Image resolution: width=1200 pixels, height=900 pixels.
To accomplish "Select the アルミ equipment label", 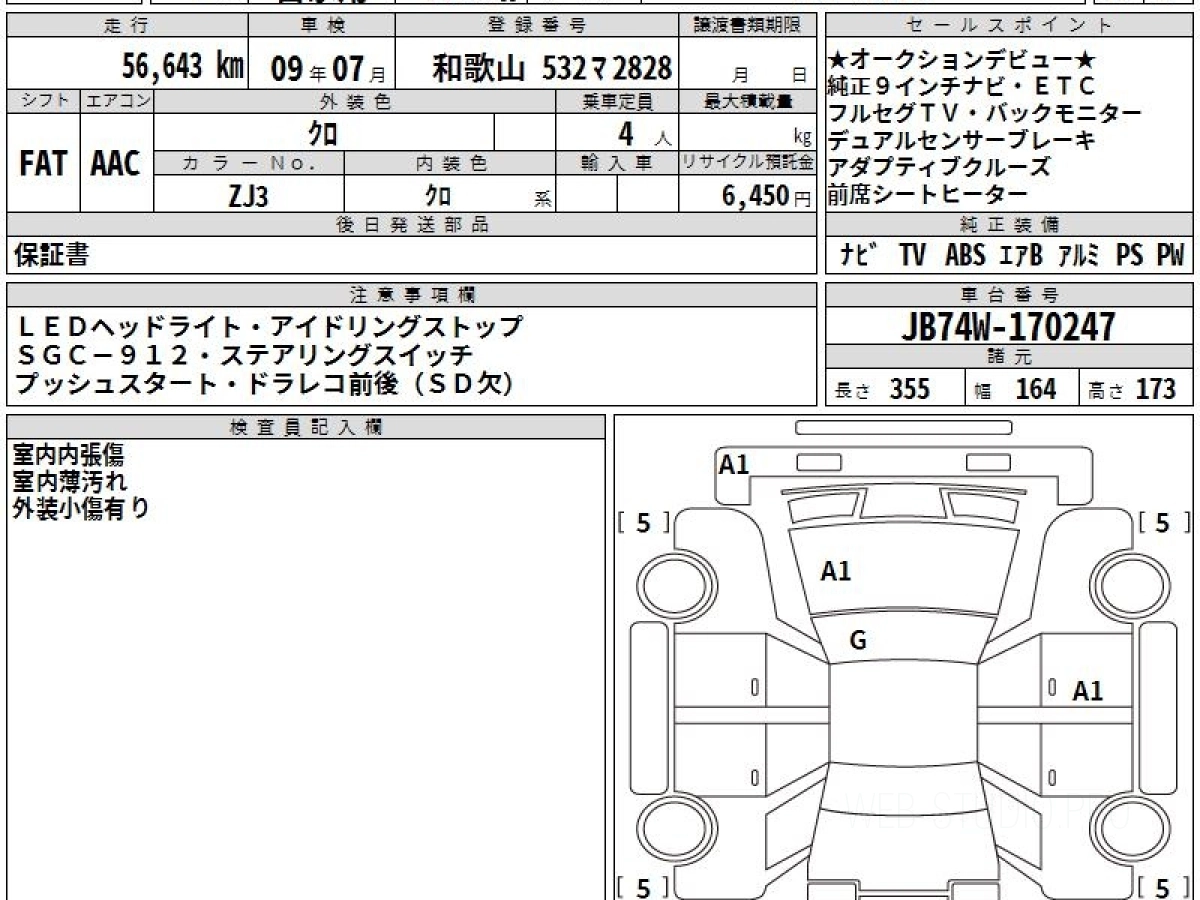I will pos(1078,256).
